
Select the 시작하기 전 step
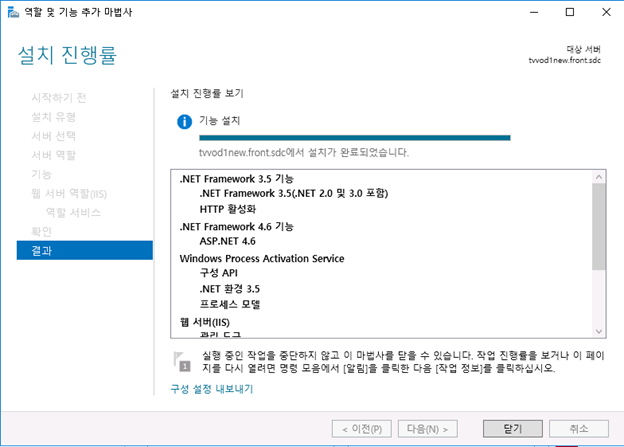pyautogui.click(x=59, y=98)
